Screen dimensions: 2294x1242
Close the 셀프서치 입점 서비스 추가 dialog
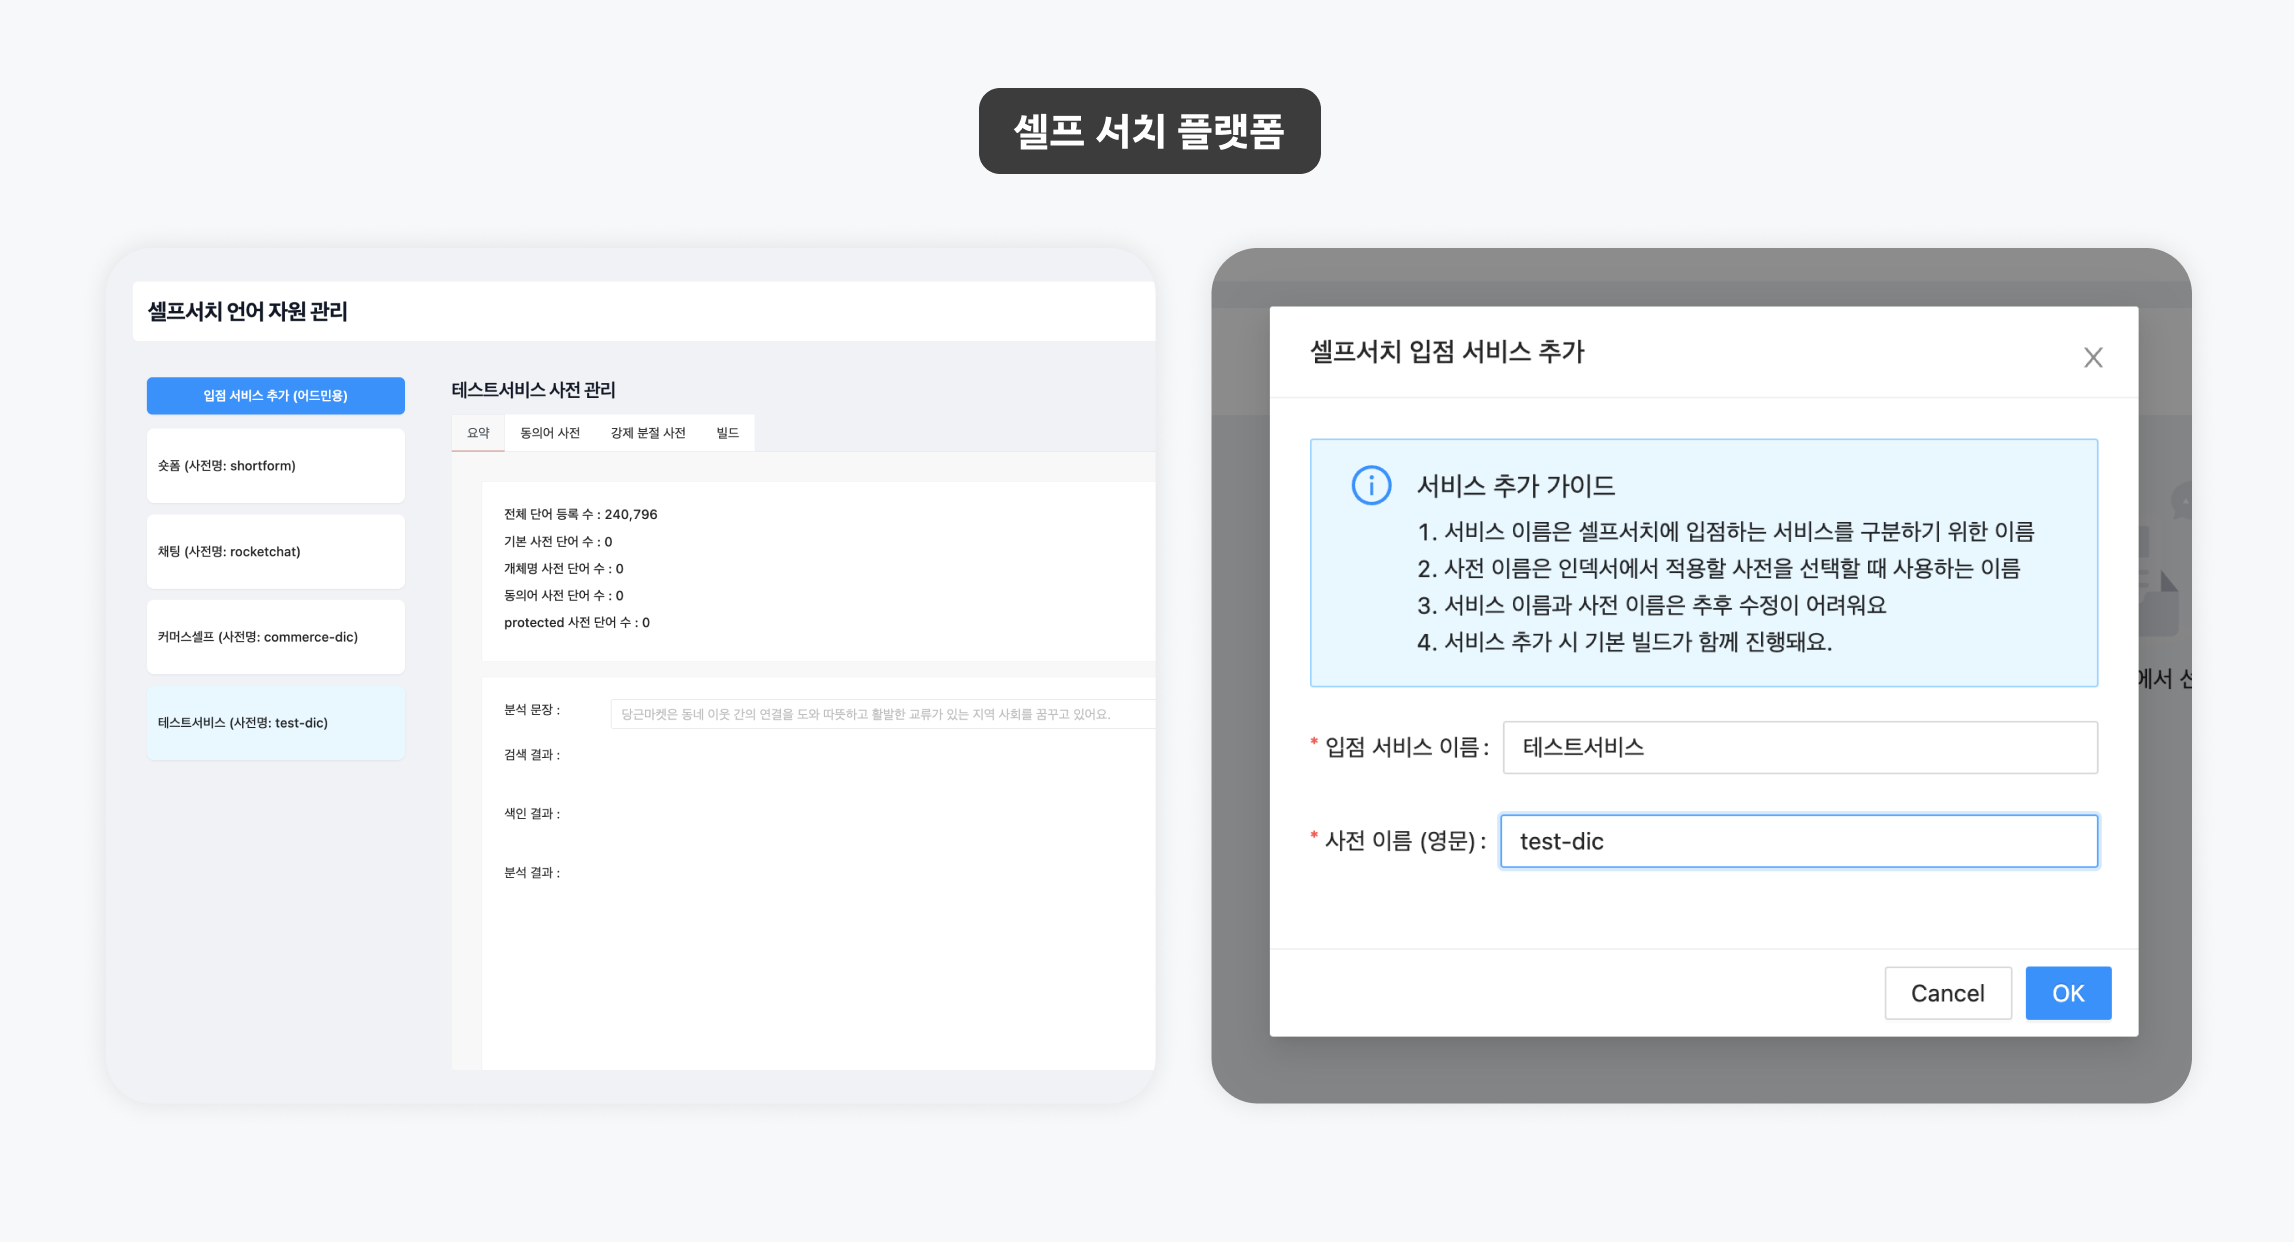pyautogui.click(x=2093, y=357)
